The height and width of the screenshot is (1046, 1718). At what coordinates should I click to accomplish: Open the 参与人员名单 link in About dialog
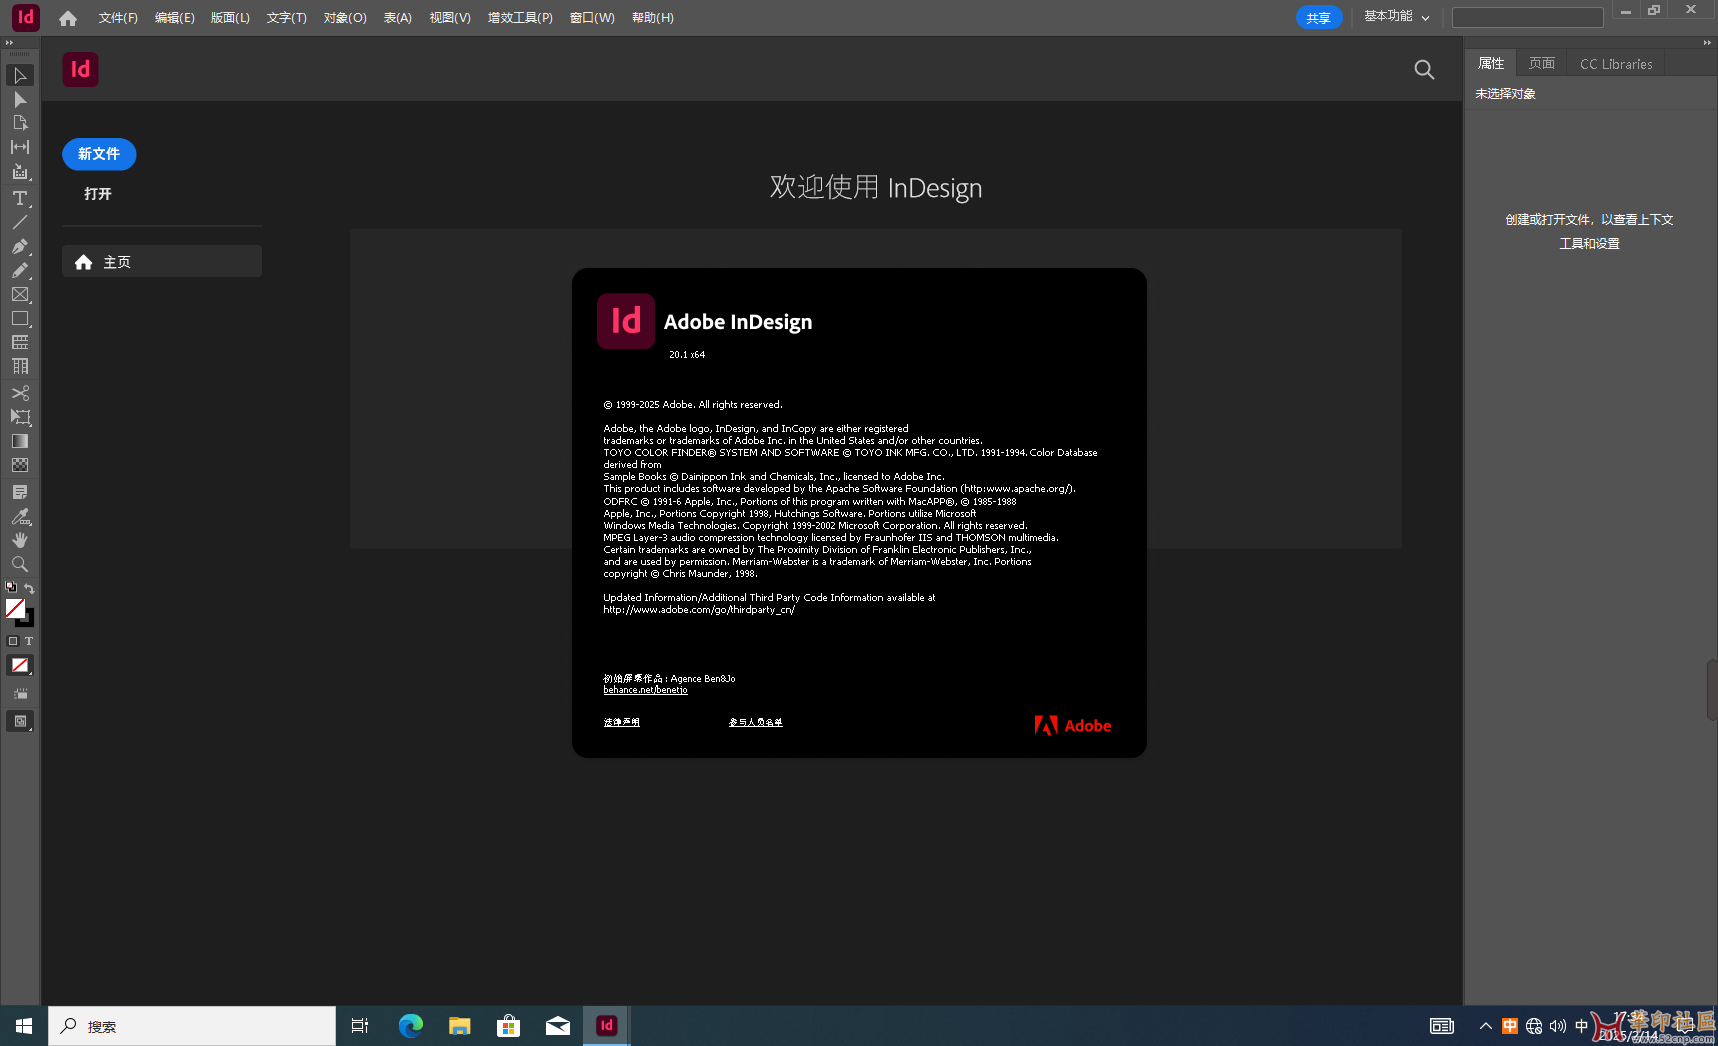[756, 722]
